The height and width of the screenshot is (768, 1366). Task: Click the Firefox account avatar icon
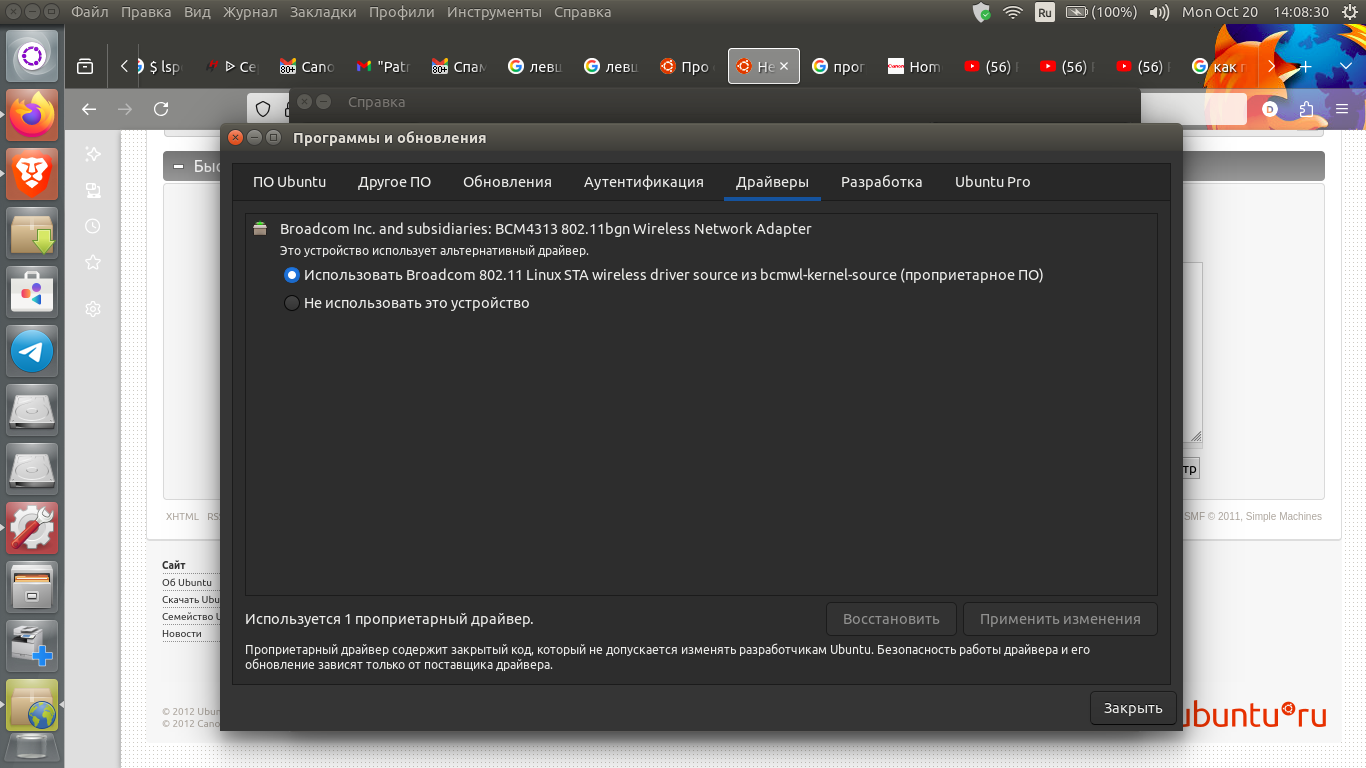click(x=1270, y=109)
